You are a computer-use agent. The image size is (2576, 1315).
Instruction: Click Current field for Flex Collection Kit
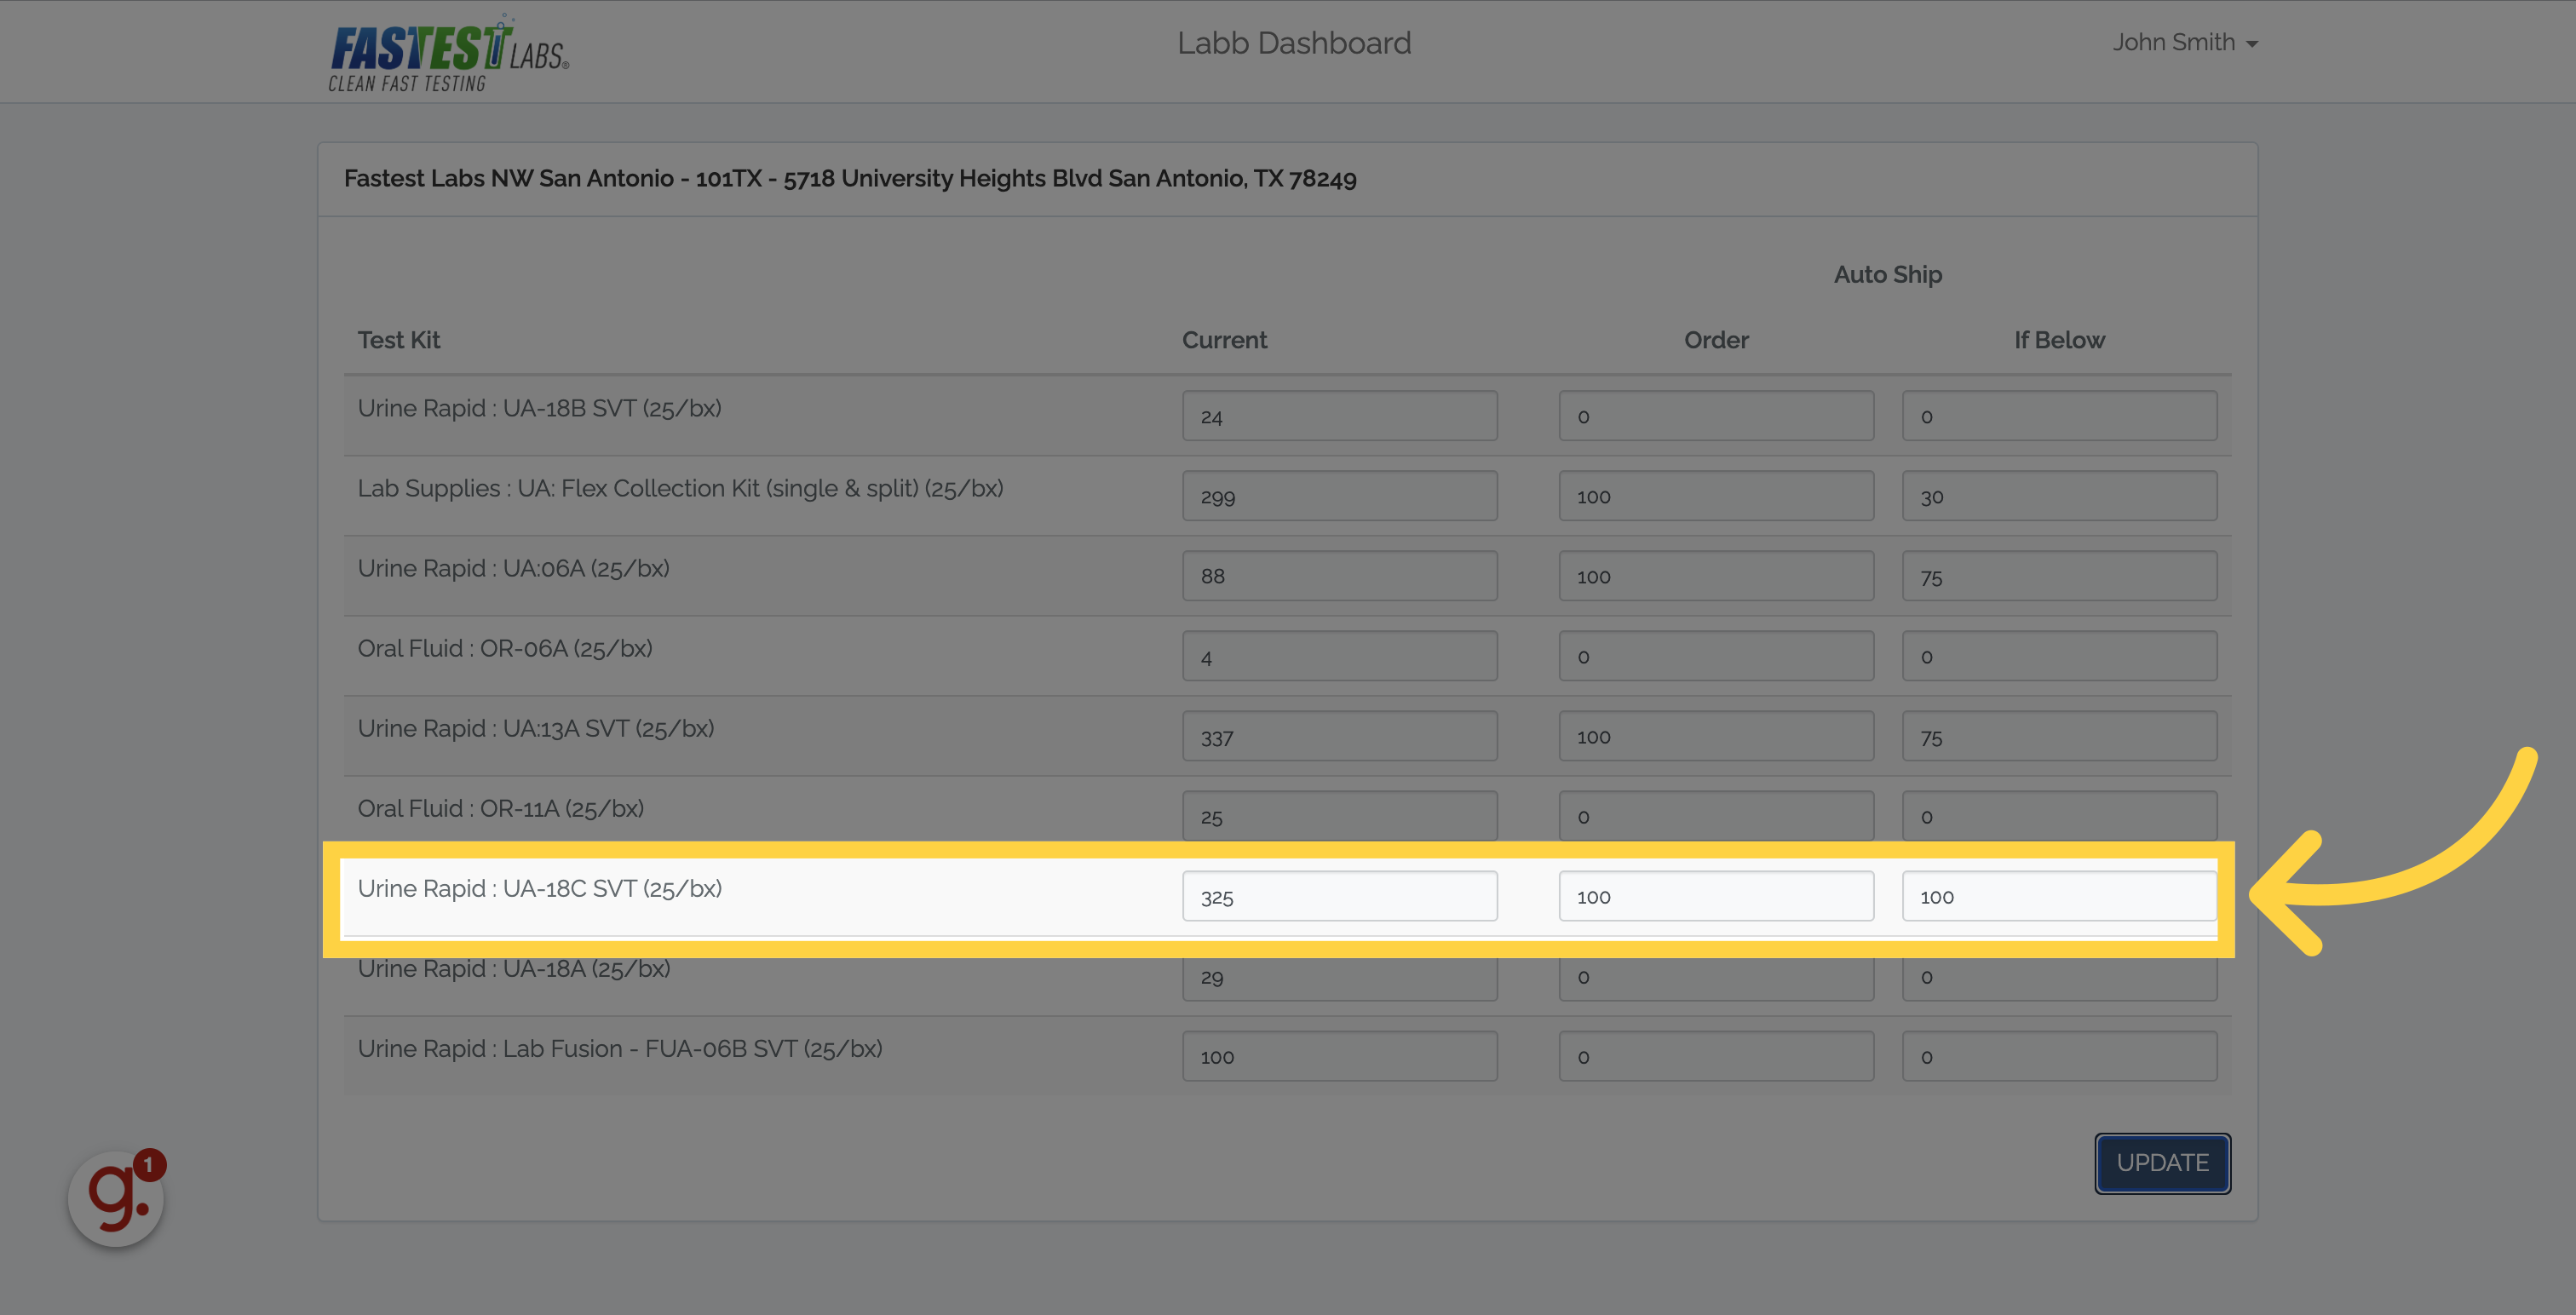pyautogui.click(x=1339, y=496)
